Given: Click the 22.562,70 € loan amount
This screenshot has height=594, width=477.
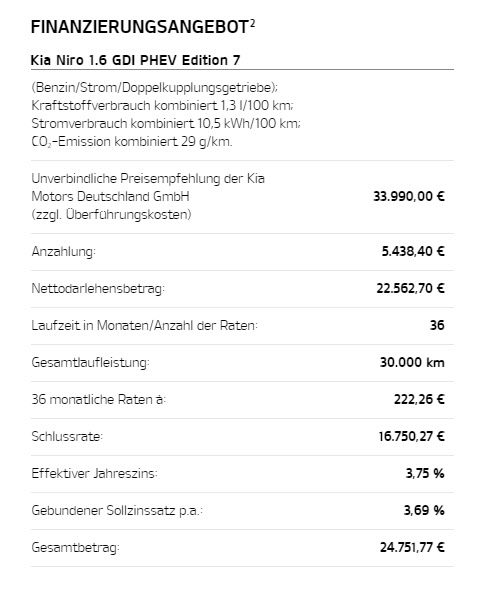Looking at the screenshot, I should tap(410, 289).
